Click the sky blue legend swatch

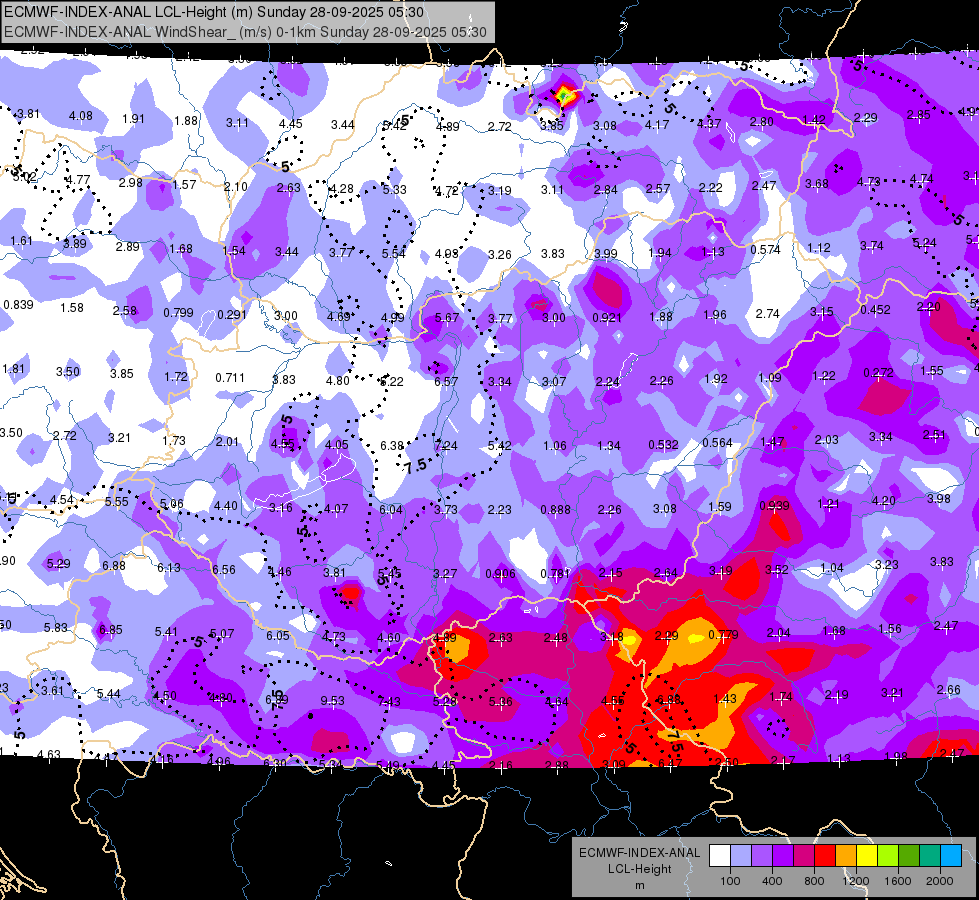(x=951, y=856)
